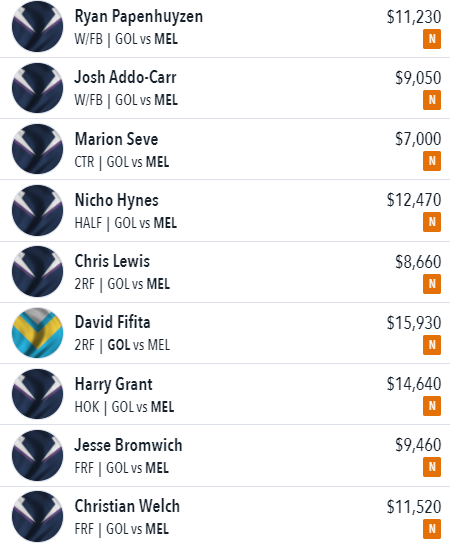Click Josh Addo-Carr's orange N badge
Image resolution: width=450 pixels, height=545 pixels.
(432, 100)
